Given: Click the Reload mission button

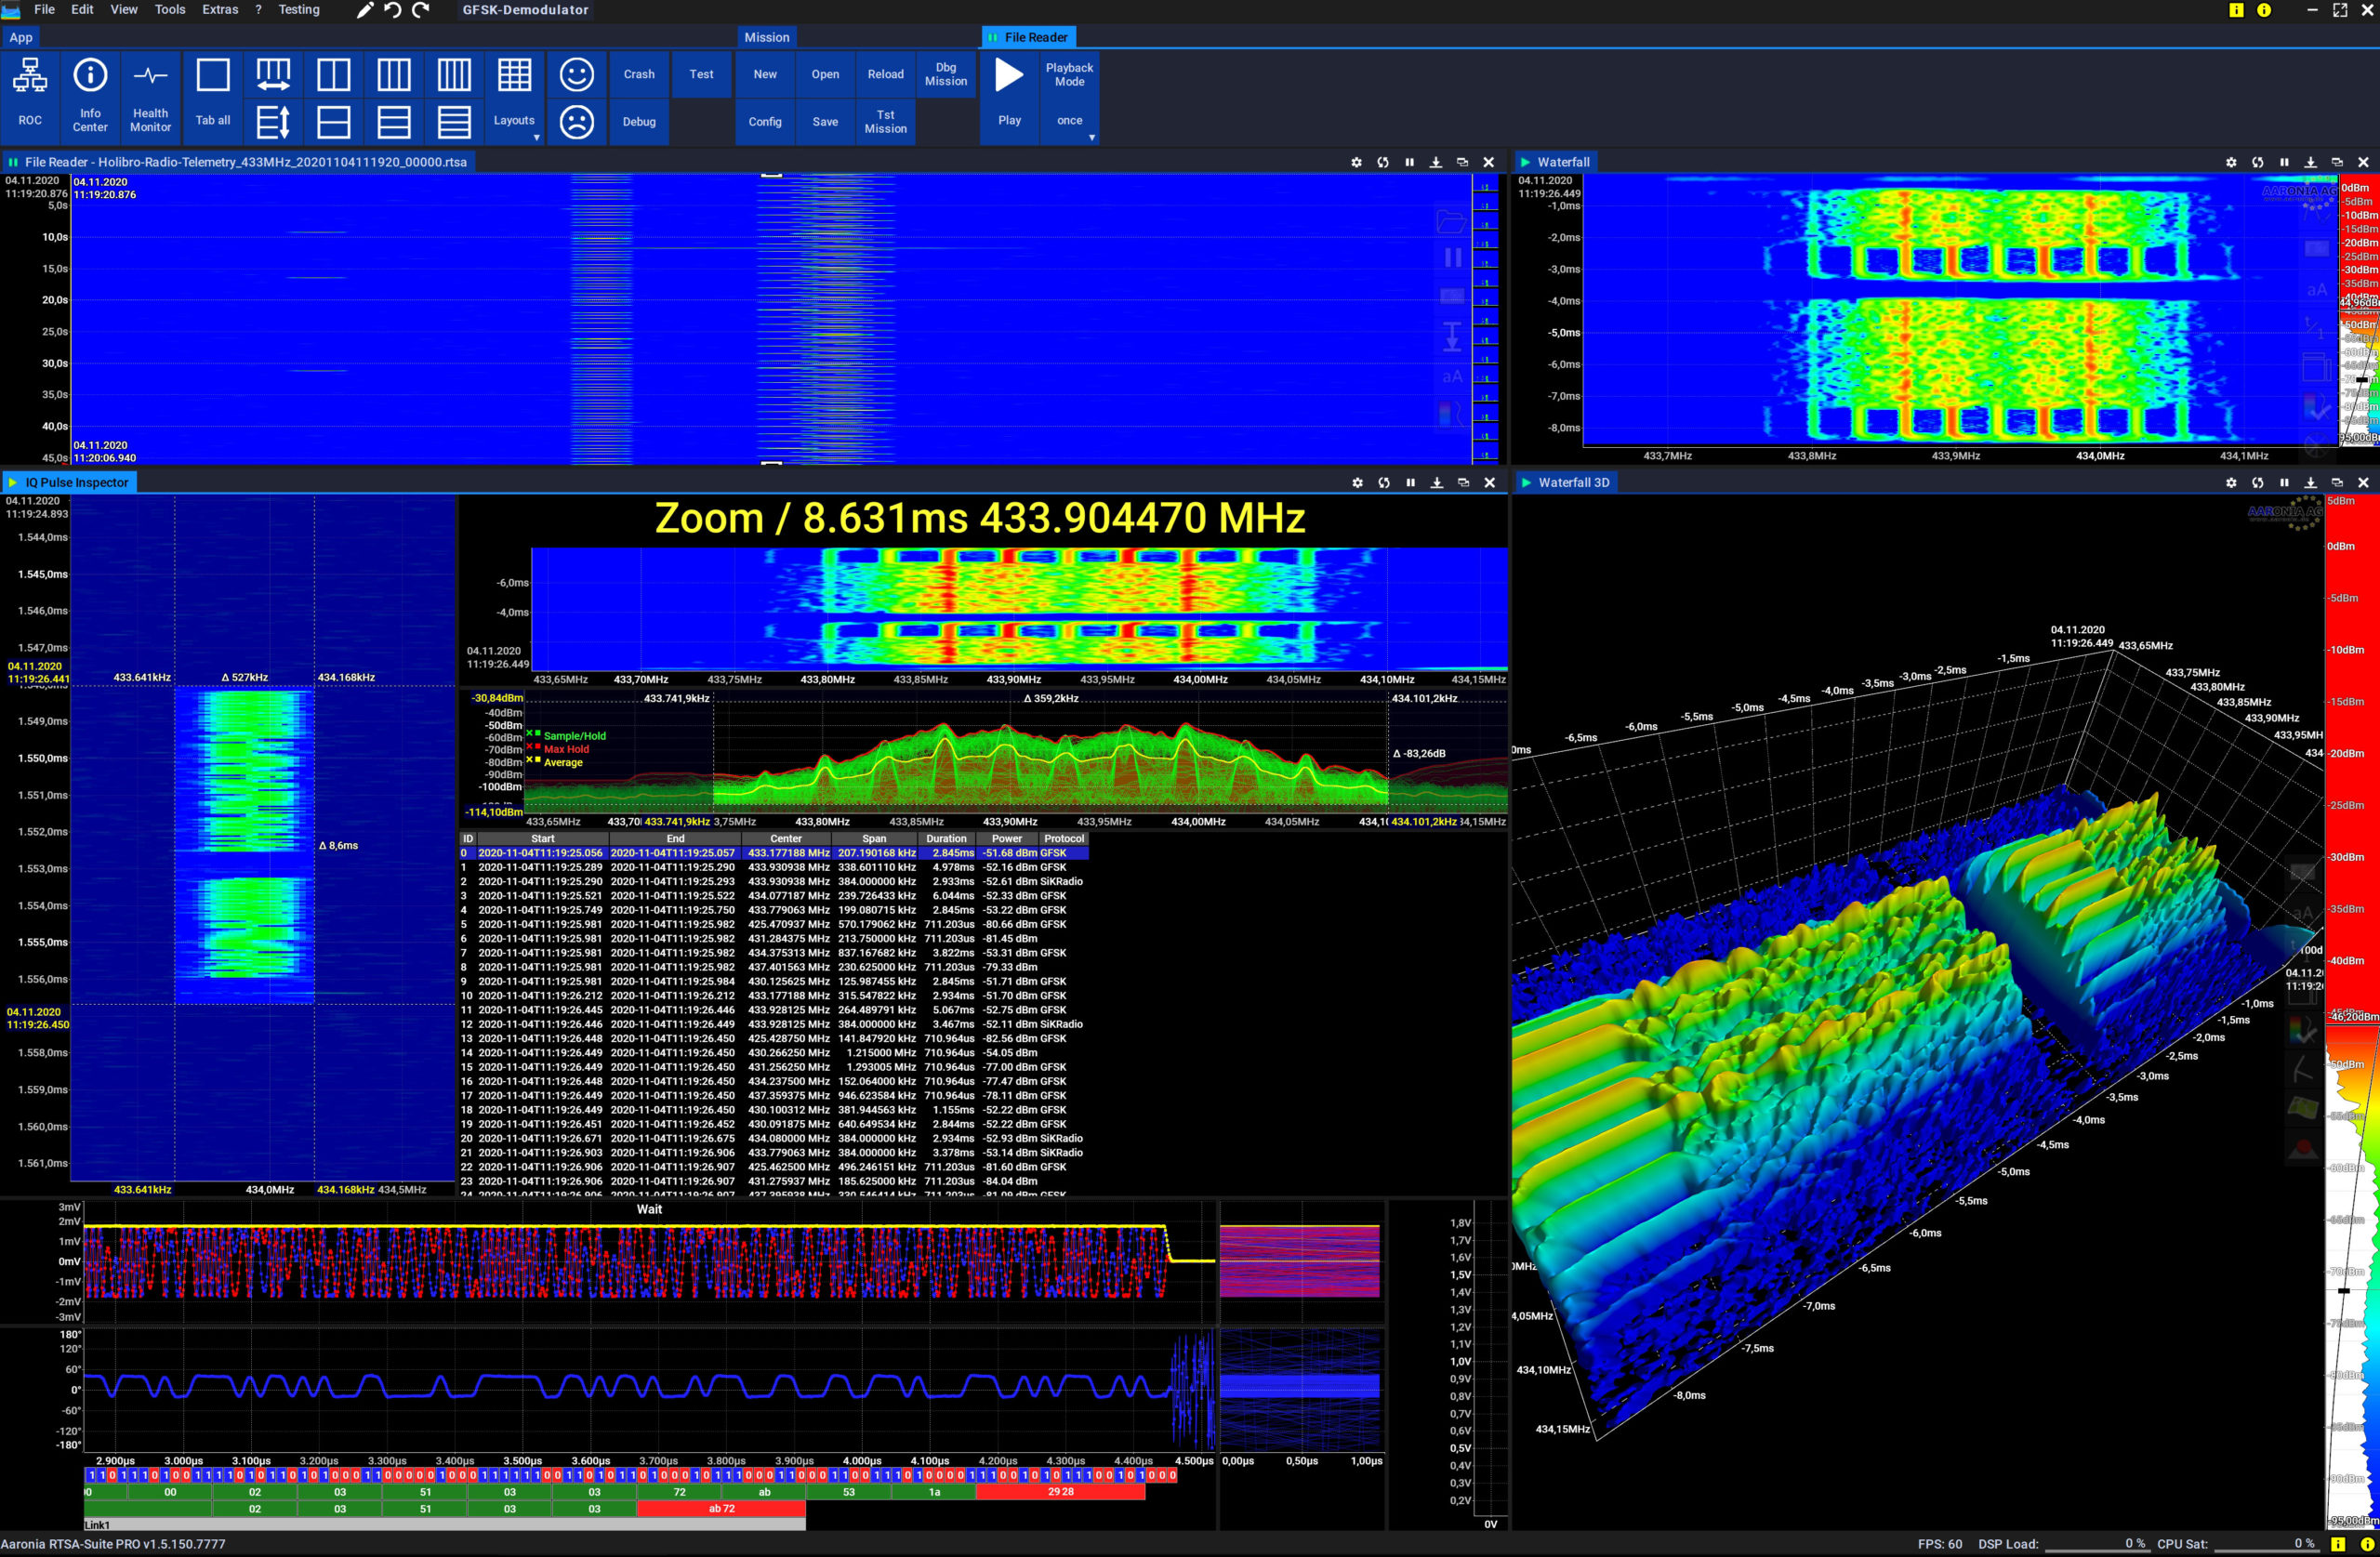Looking at the screenshot, I should 885,74.
